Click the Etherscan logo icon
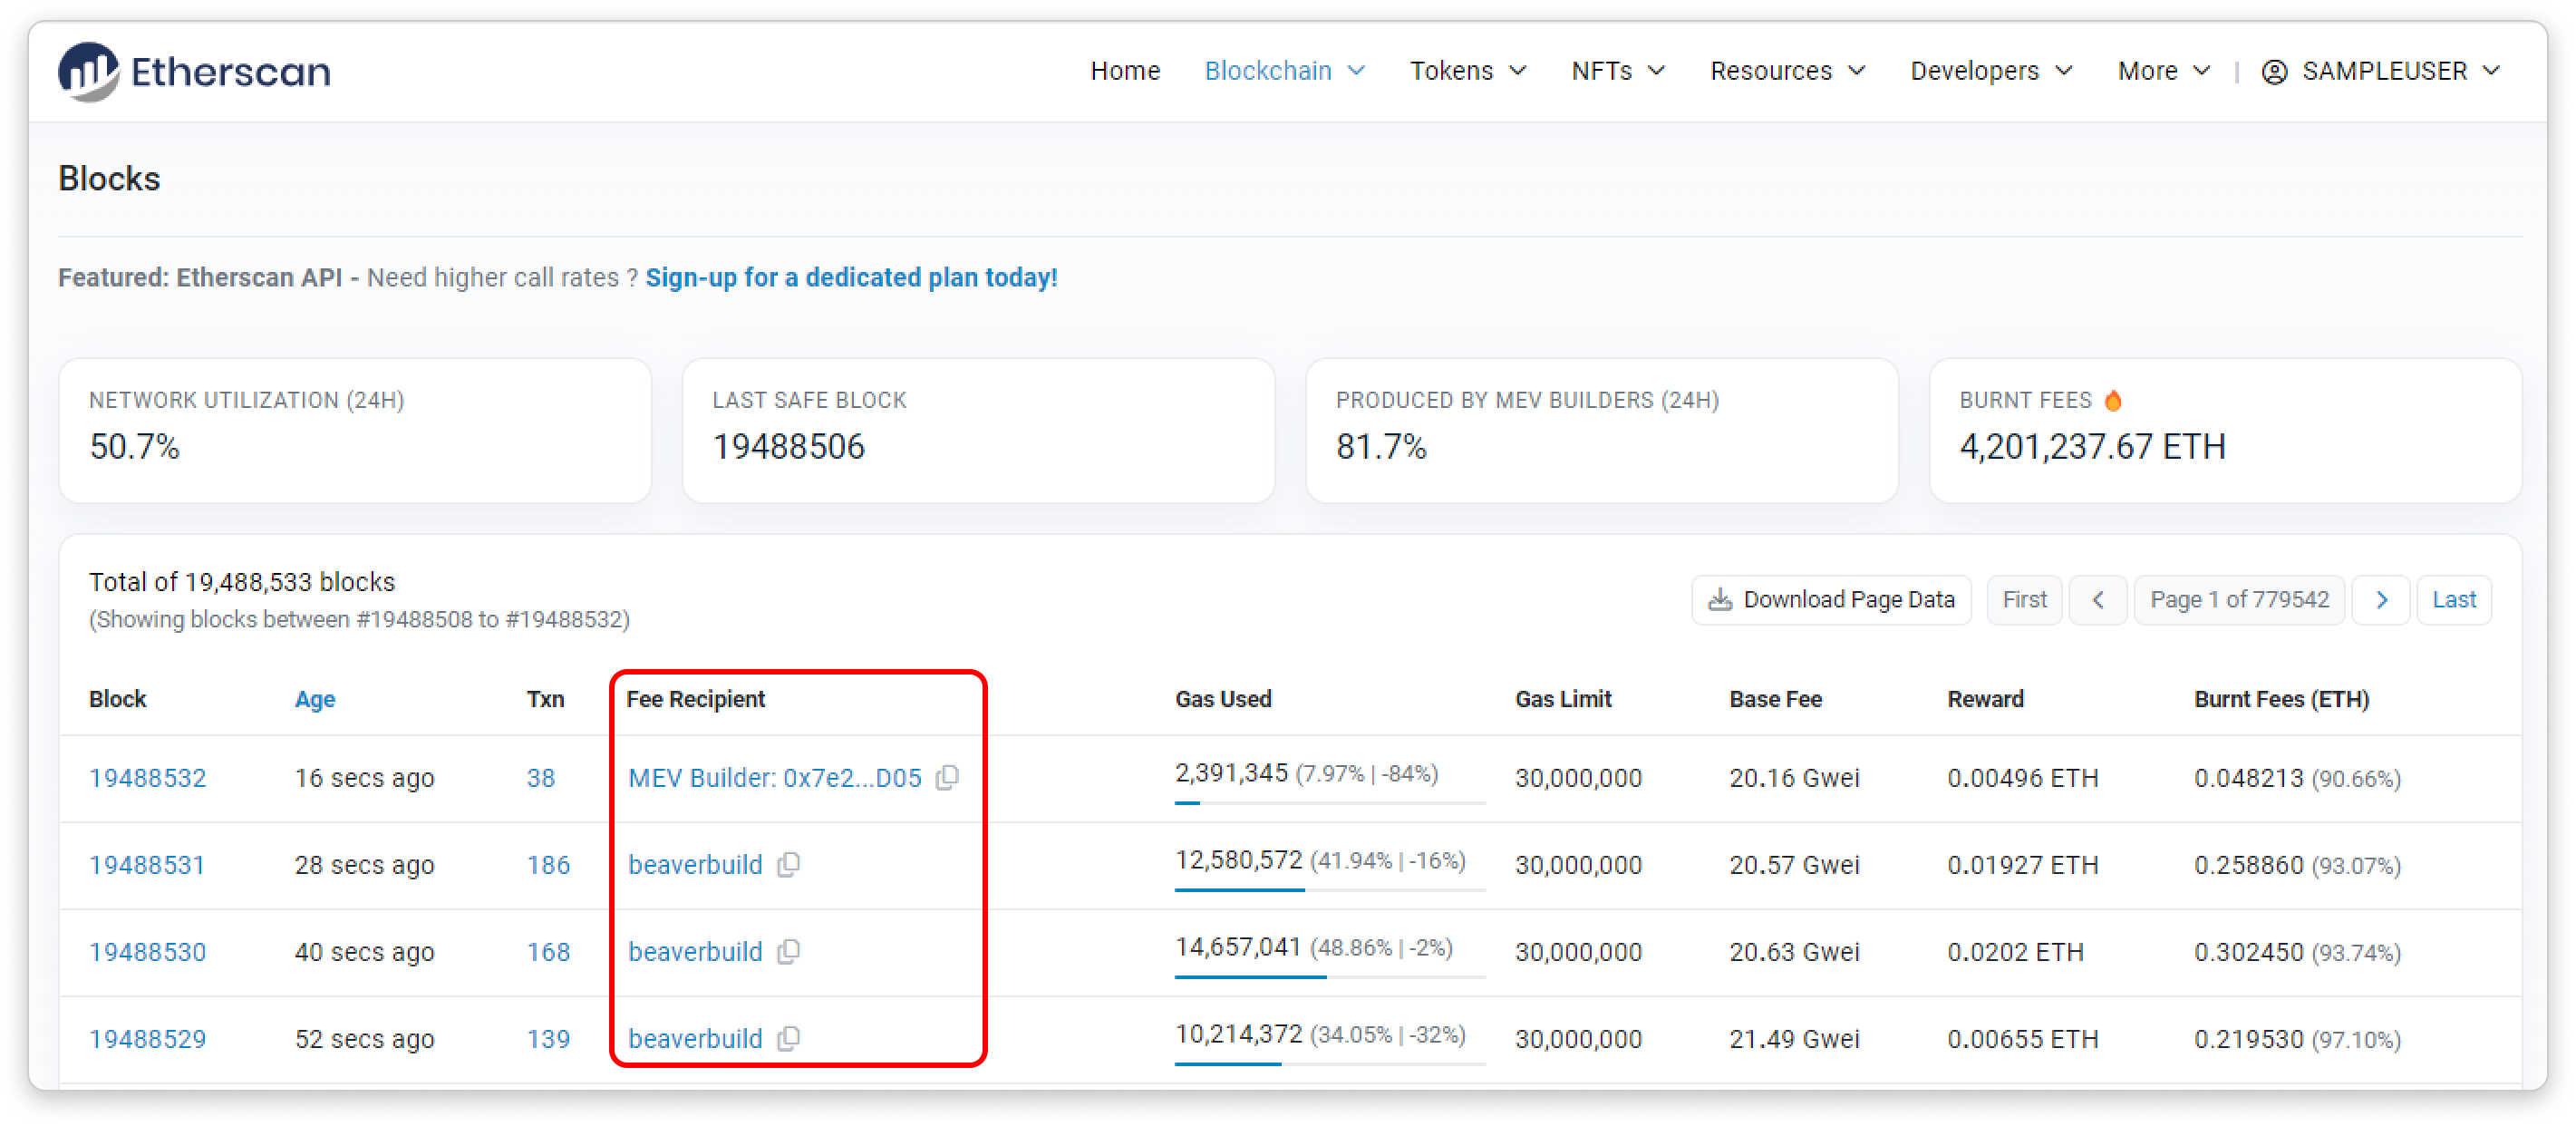2576x1126 pixels. pos(88,71)
